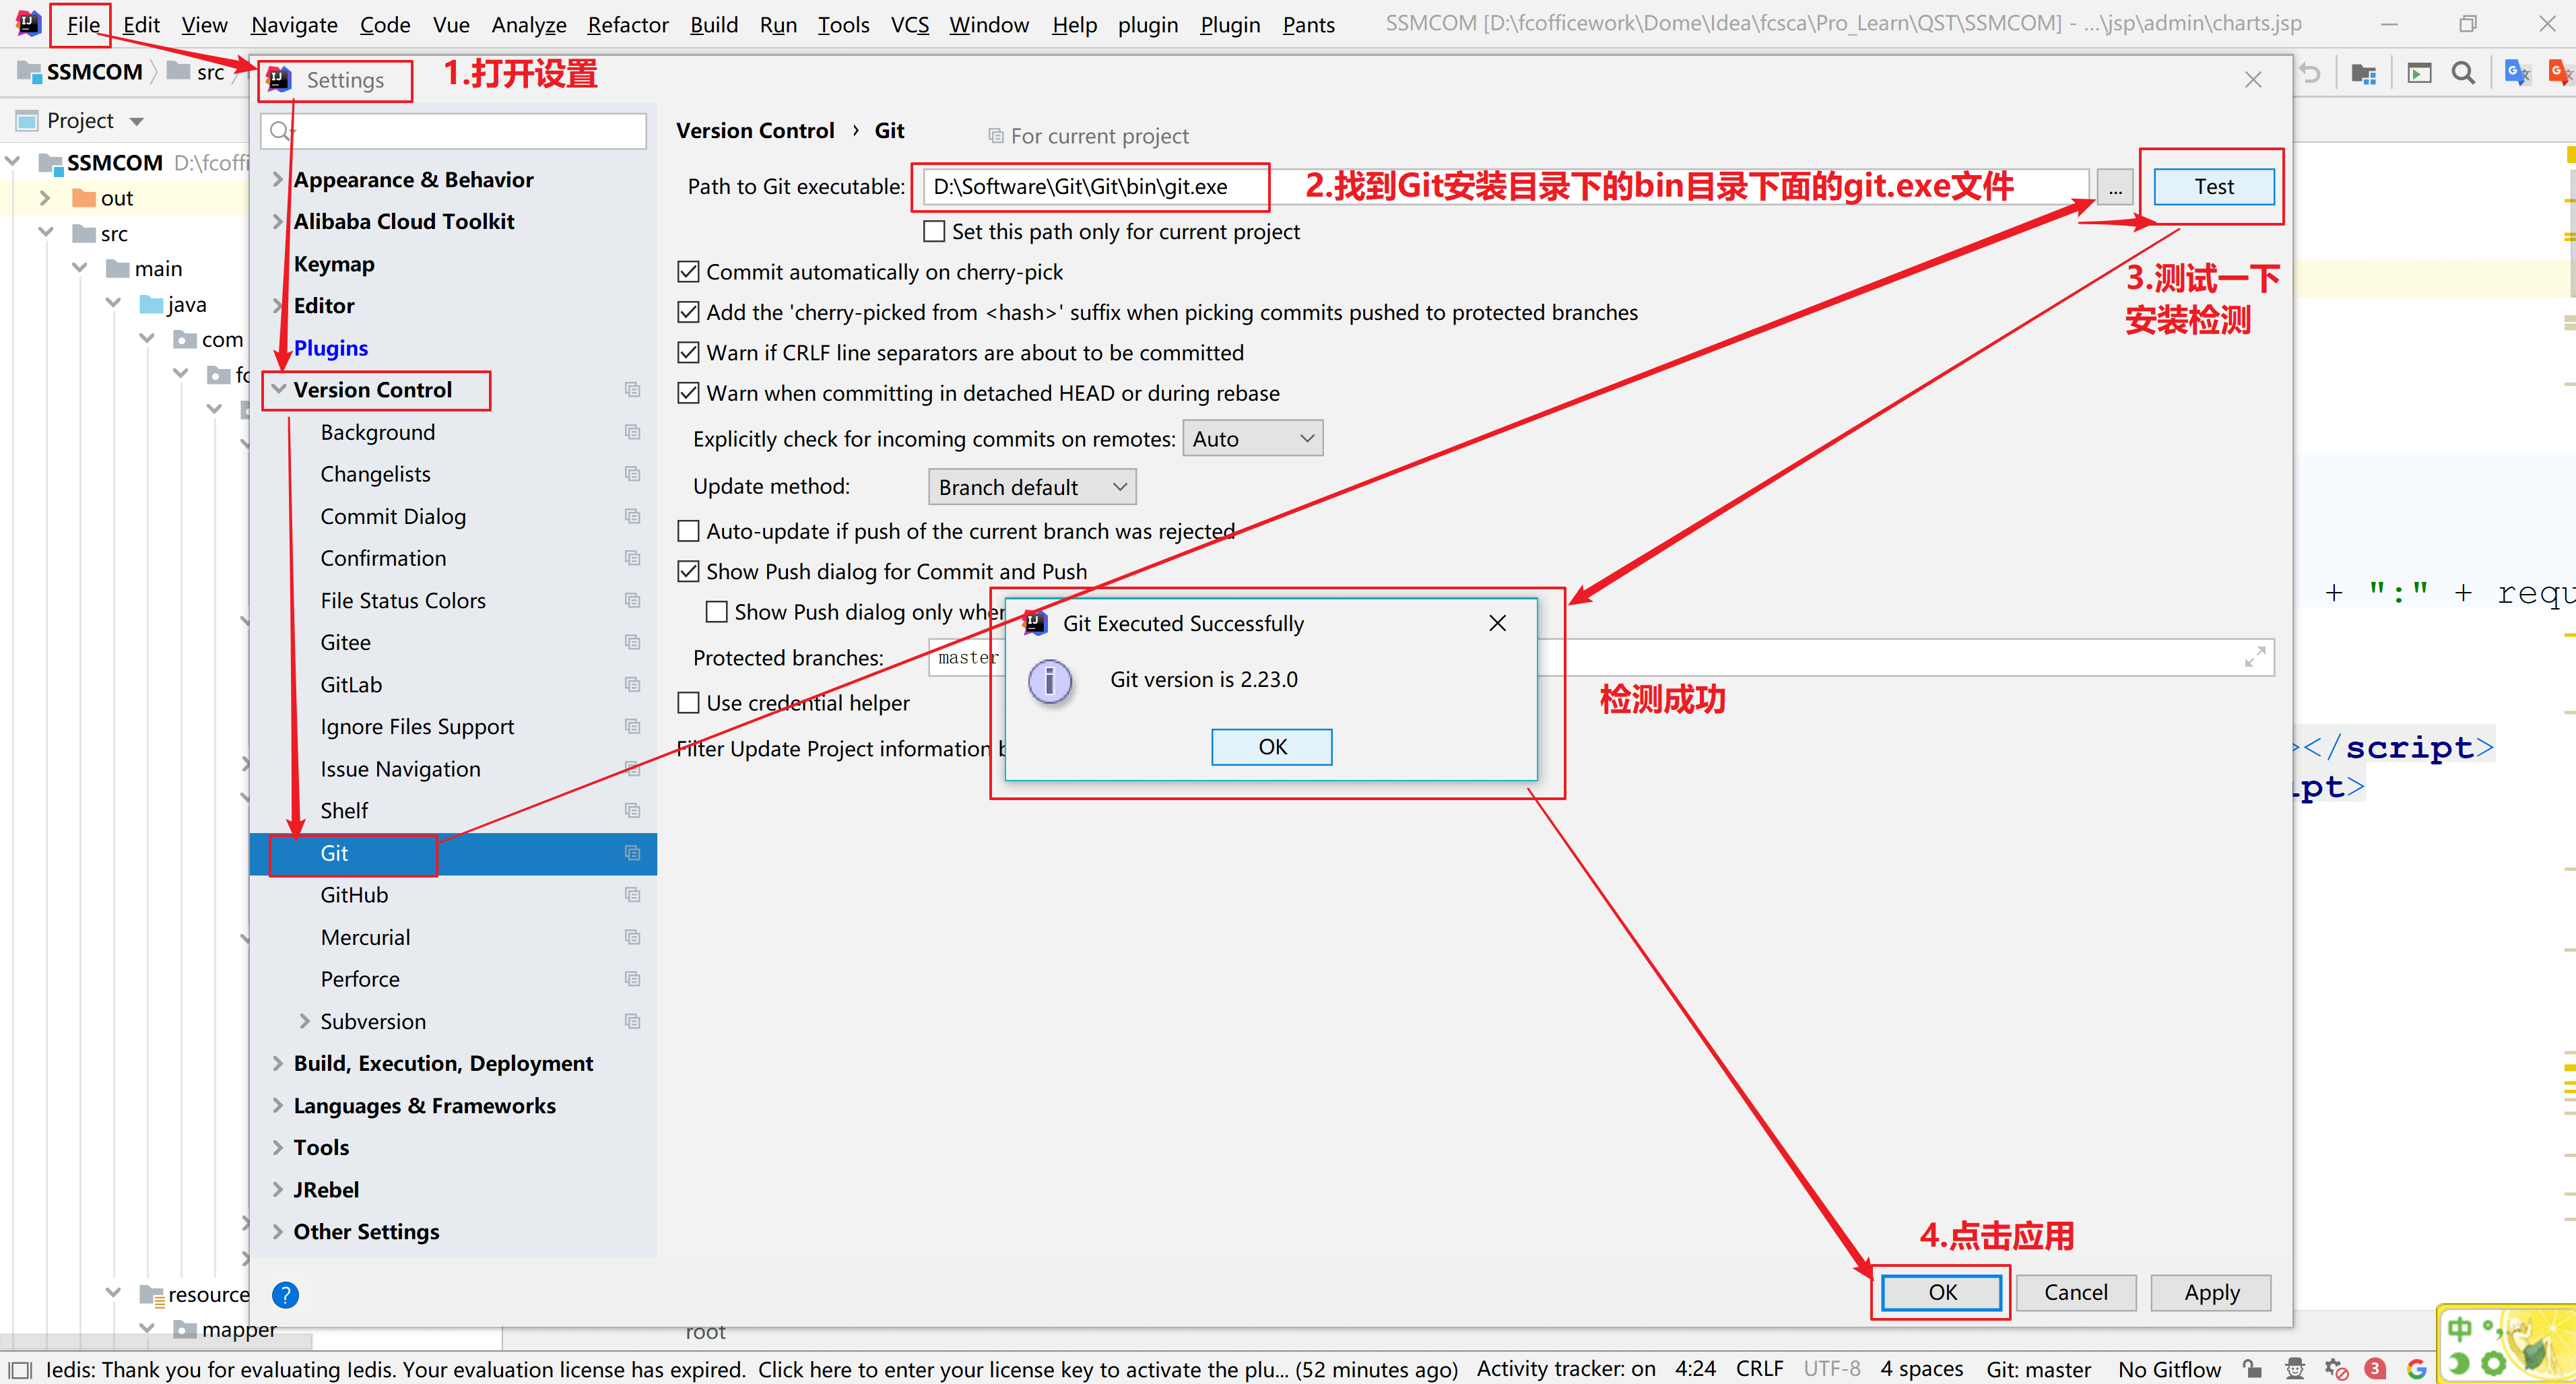Click the help question mark icon

285,1295
